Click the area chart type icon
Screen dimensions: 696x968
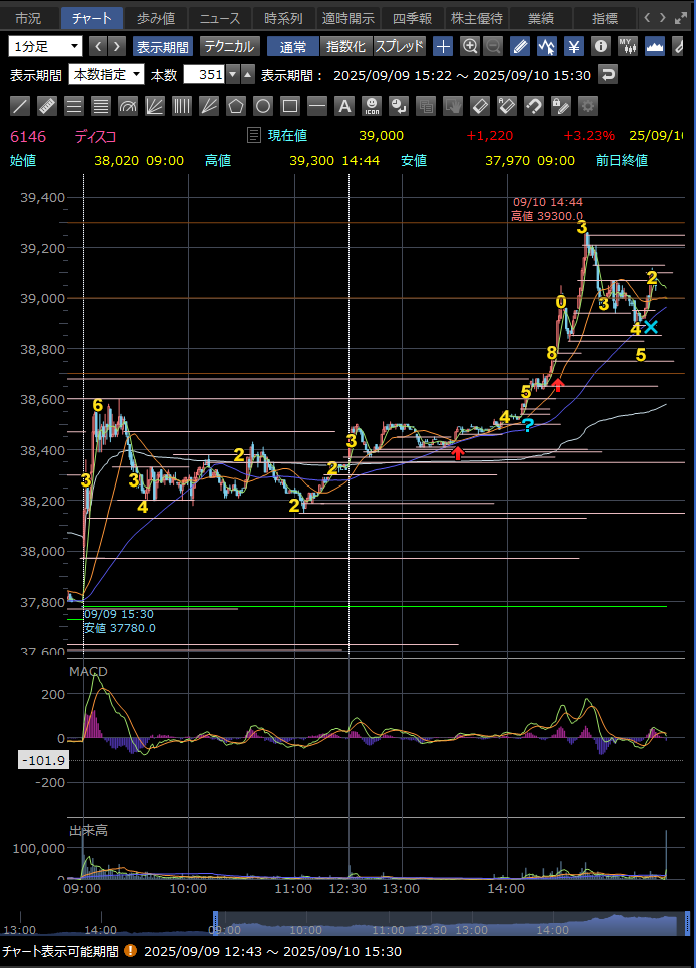[655, 46]
